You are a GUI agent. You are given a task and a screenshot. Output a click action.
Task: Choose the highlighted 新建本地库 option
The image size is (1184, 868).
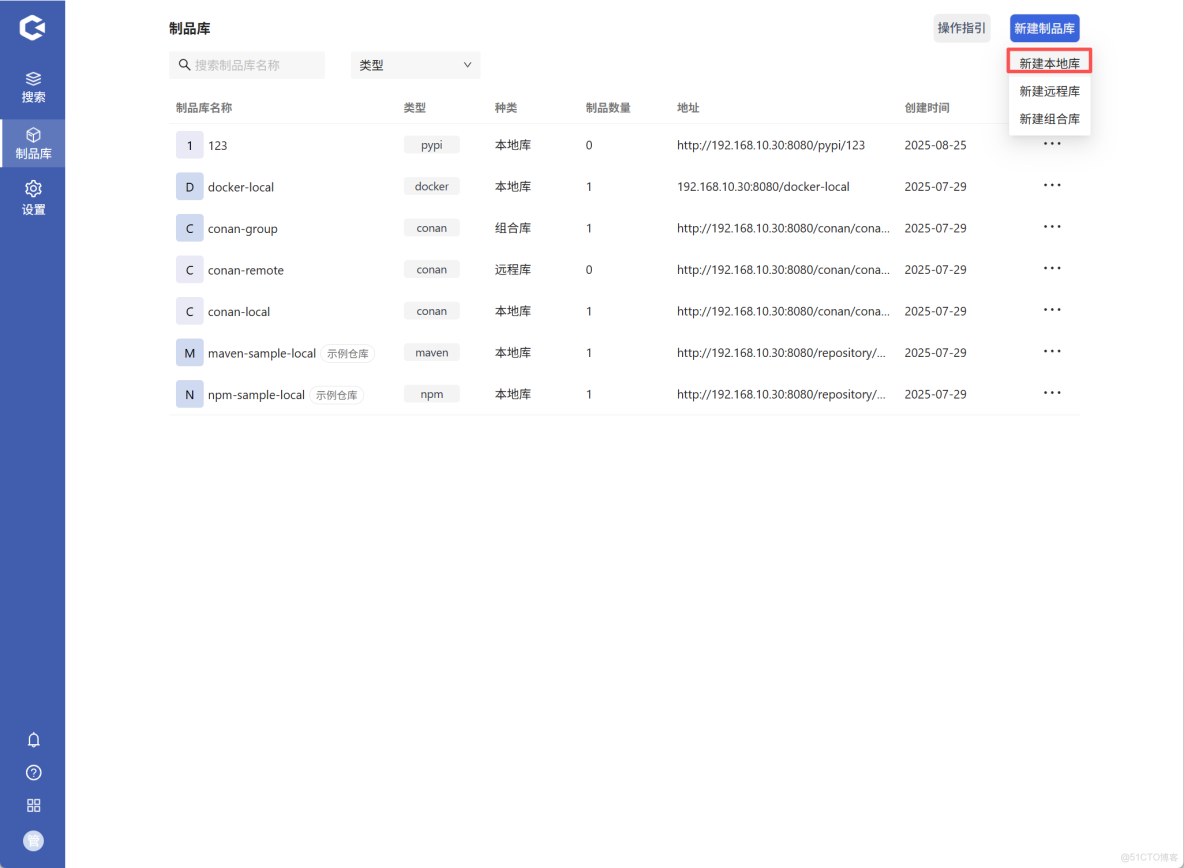click(1049, 61)
